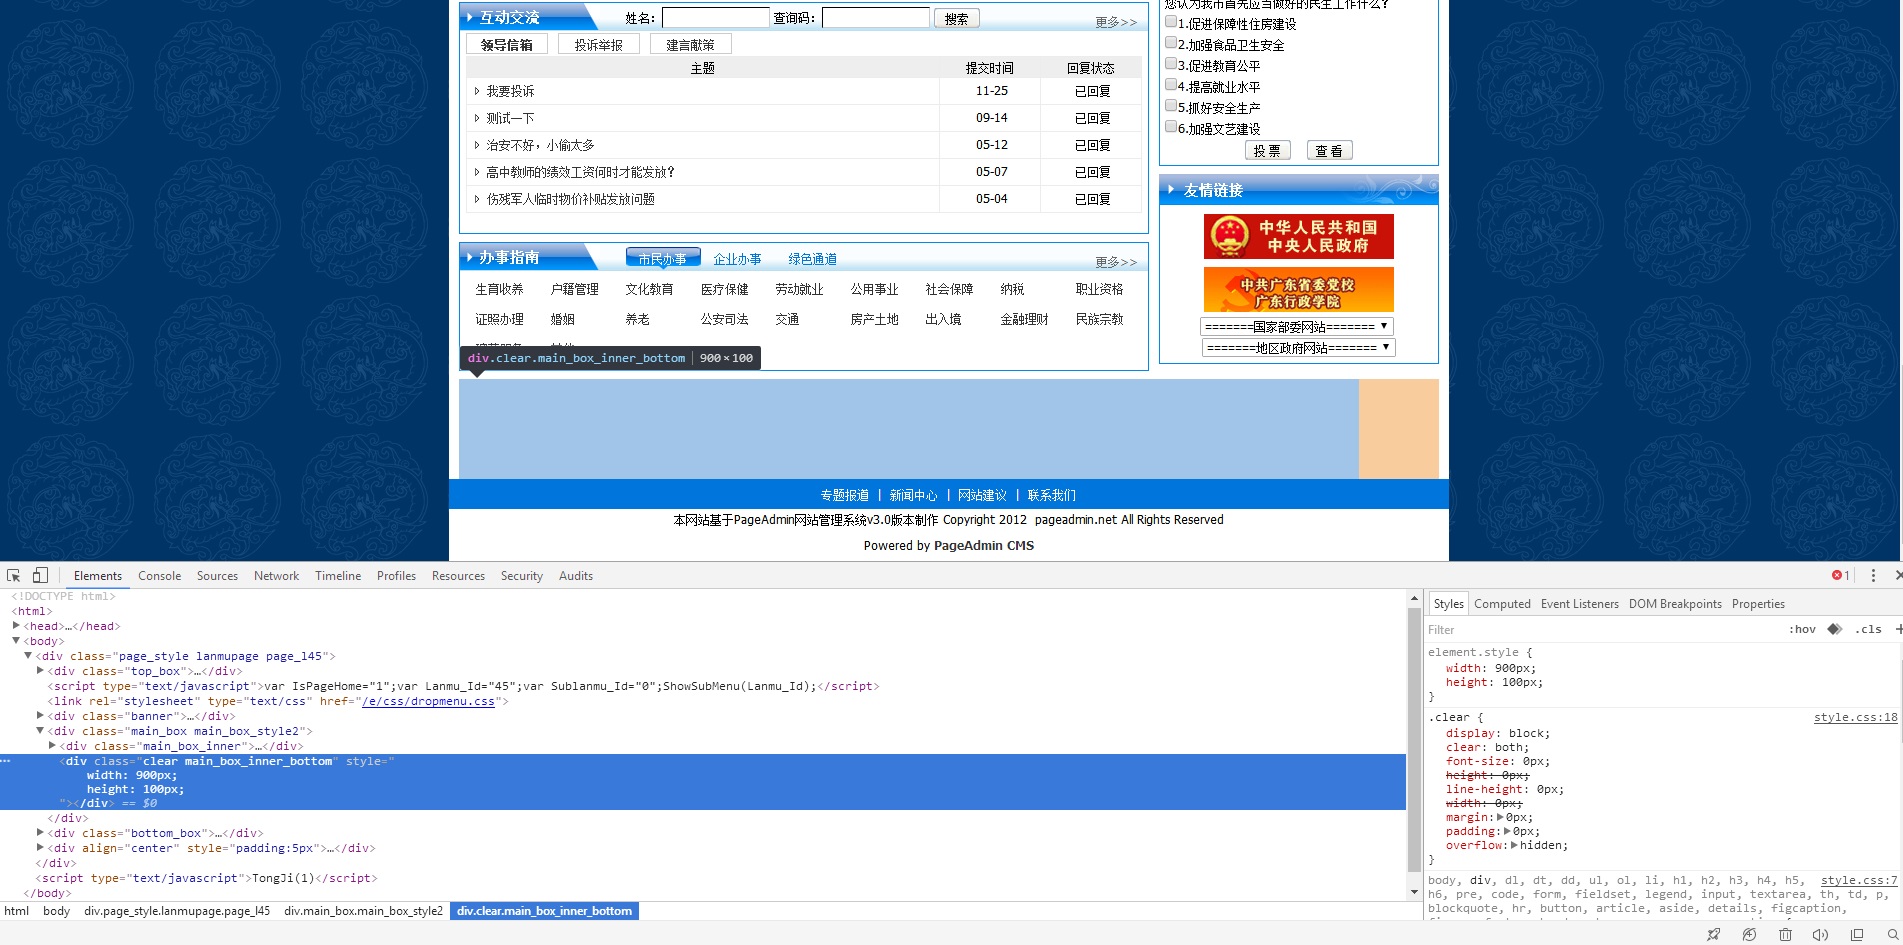Expand the align center div node
The width and height of the screenshot is (1903, 945).
40,847
